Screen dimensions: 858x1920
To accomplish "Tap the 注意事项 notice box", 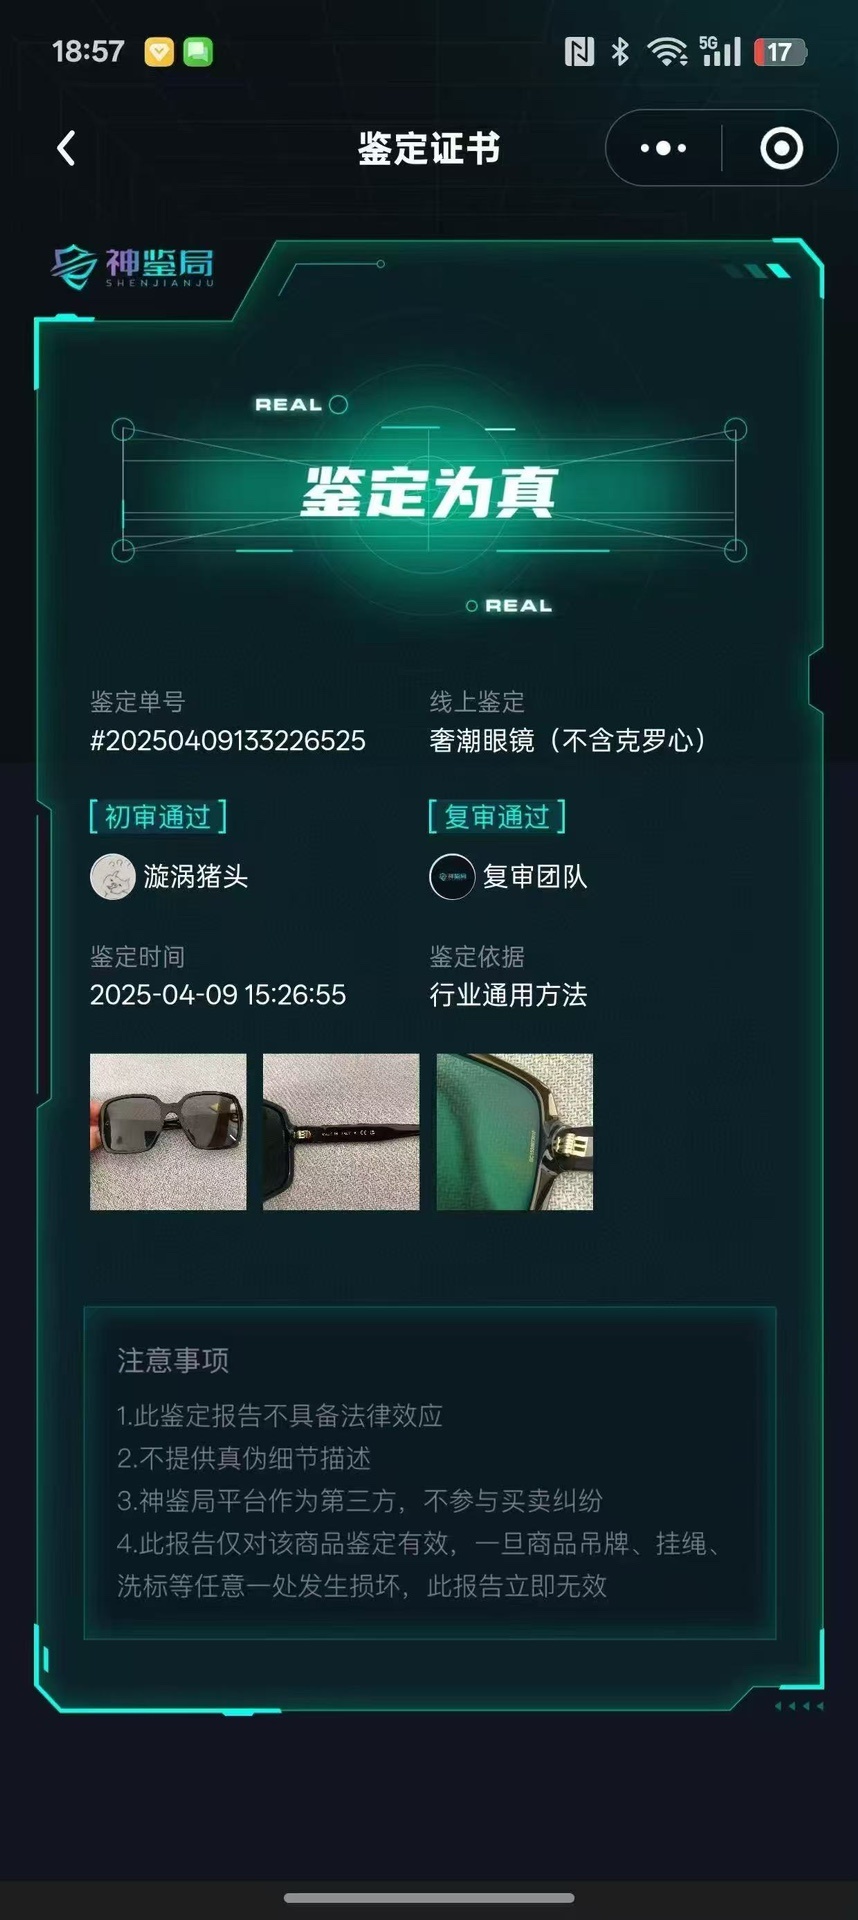I will [430, 1472].
